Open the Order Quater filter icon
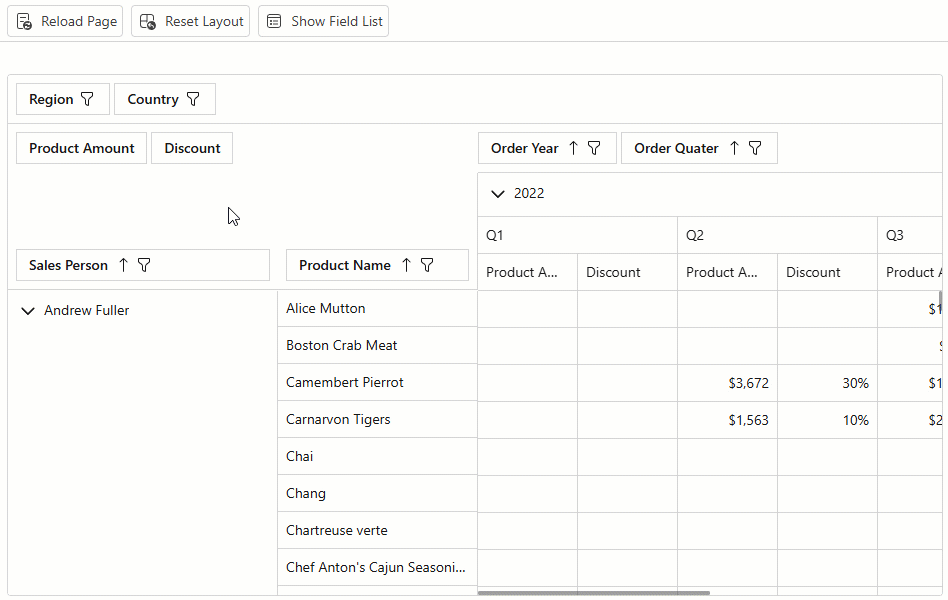Image resolution: width=948 pixels, height=600 pixels. tap(755, 148)
